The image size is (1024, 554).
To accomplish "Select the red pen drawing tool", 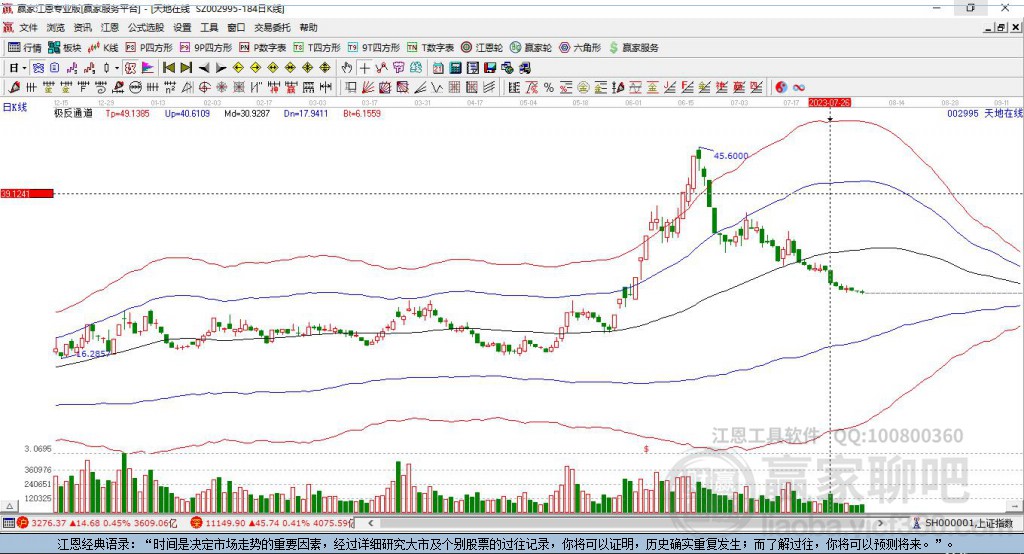I will click(x=14, y=88).
